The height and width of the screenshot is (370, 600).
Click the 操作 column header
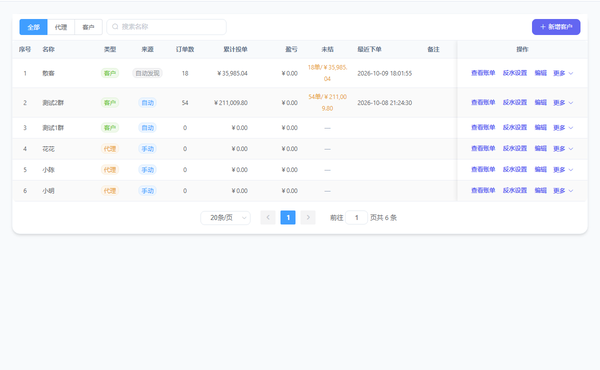[x=522, y=49]
